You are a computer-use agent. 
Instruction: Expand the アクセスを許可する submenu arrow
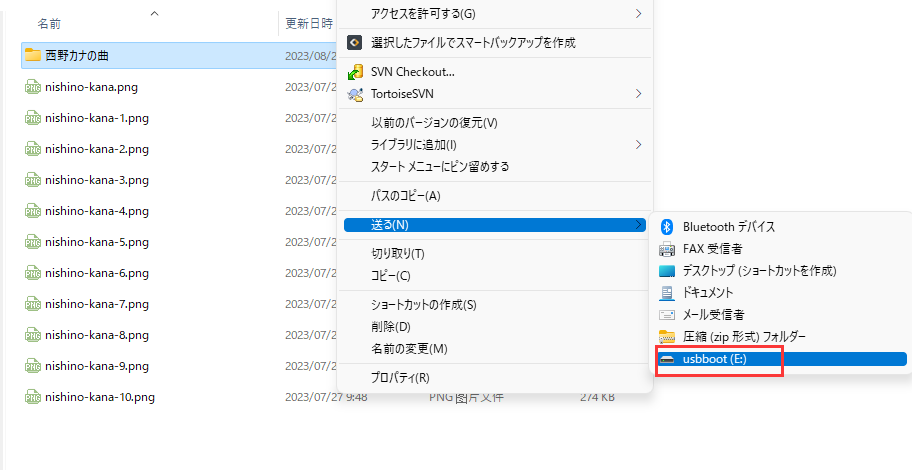638,13
